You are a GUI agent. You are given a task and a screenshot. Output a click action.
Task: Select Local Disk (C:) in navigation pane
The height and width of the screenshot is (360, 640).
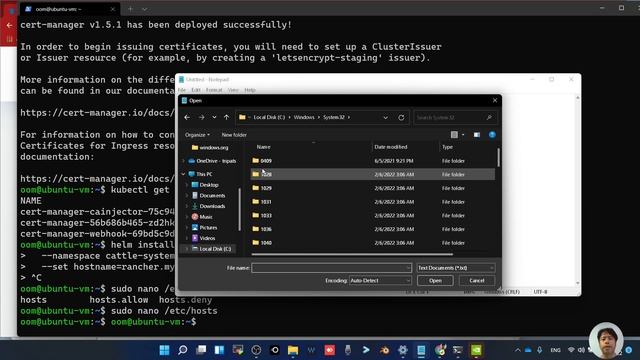(x=211, y=249)
